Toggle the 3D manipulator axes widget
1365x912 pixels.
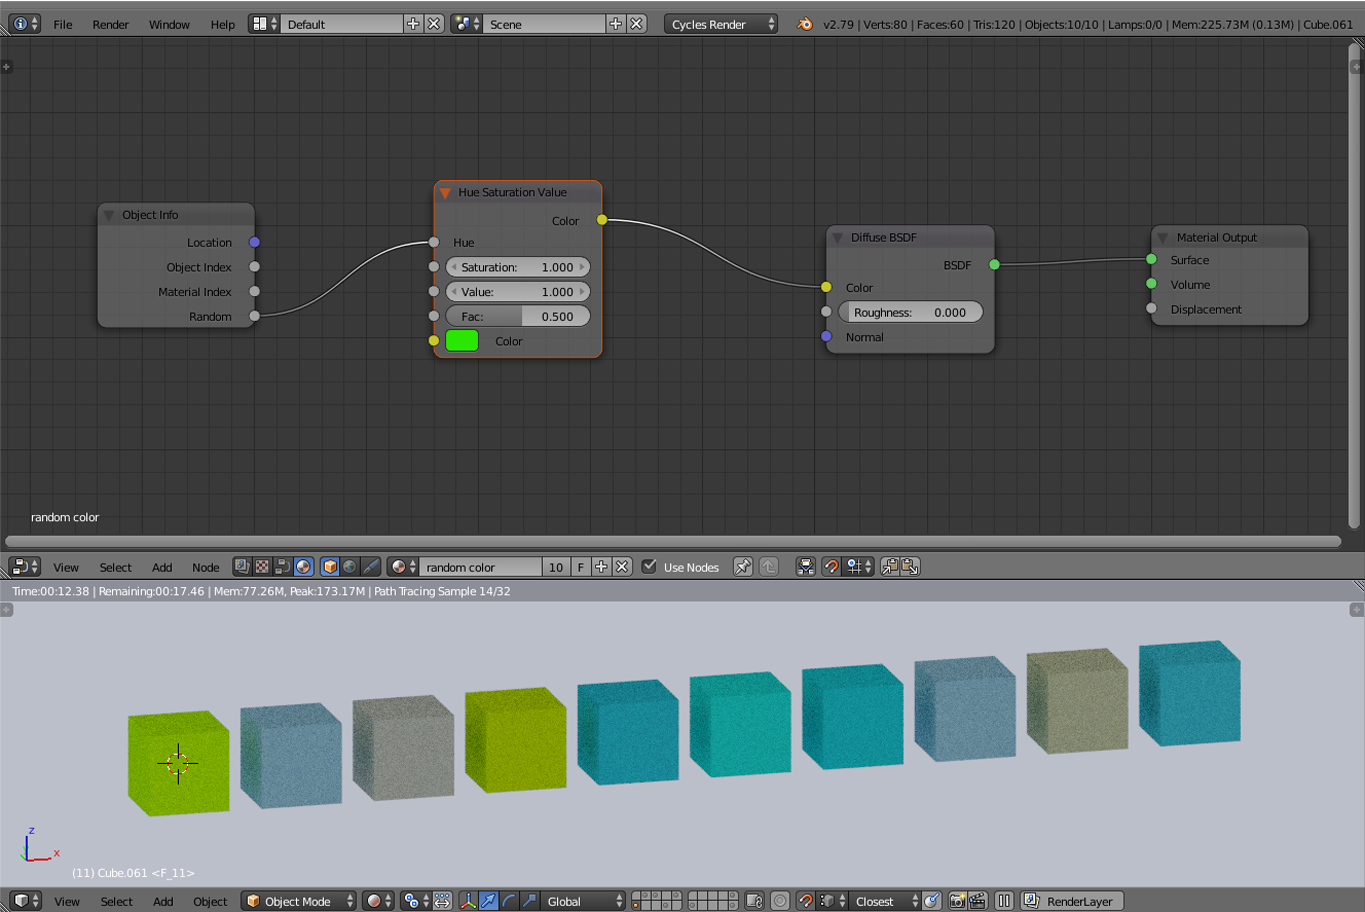[468, 901]
